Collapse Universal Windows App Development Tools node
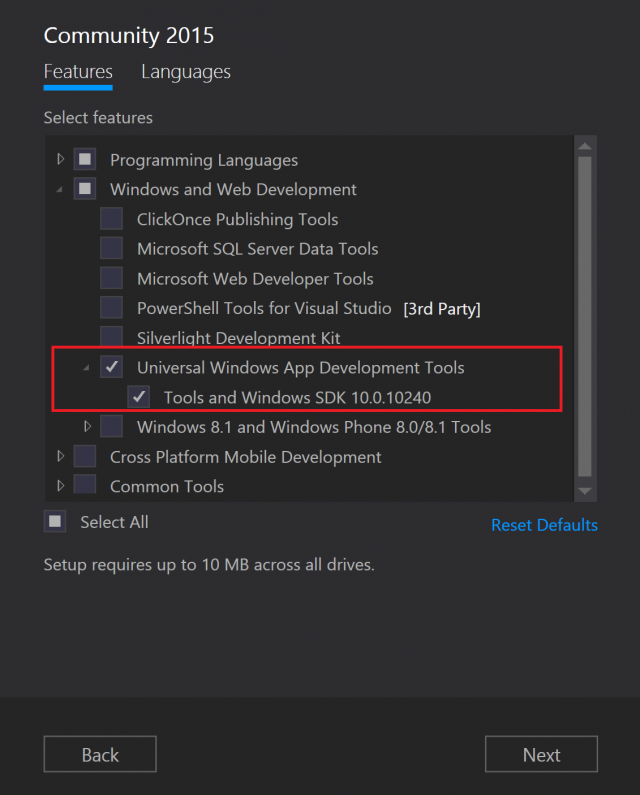The width and height of the screenshot is (640, 795). click(x=86, y=368)
